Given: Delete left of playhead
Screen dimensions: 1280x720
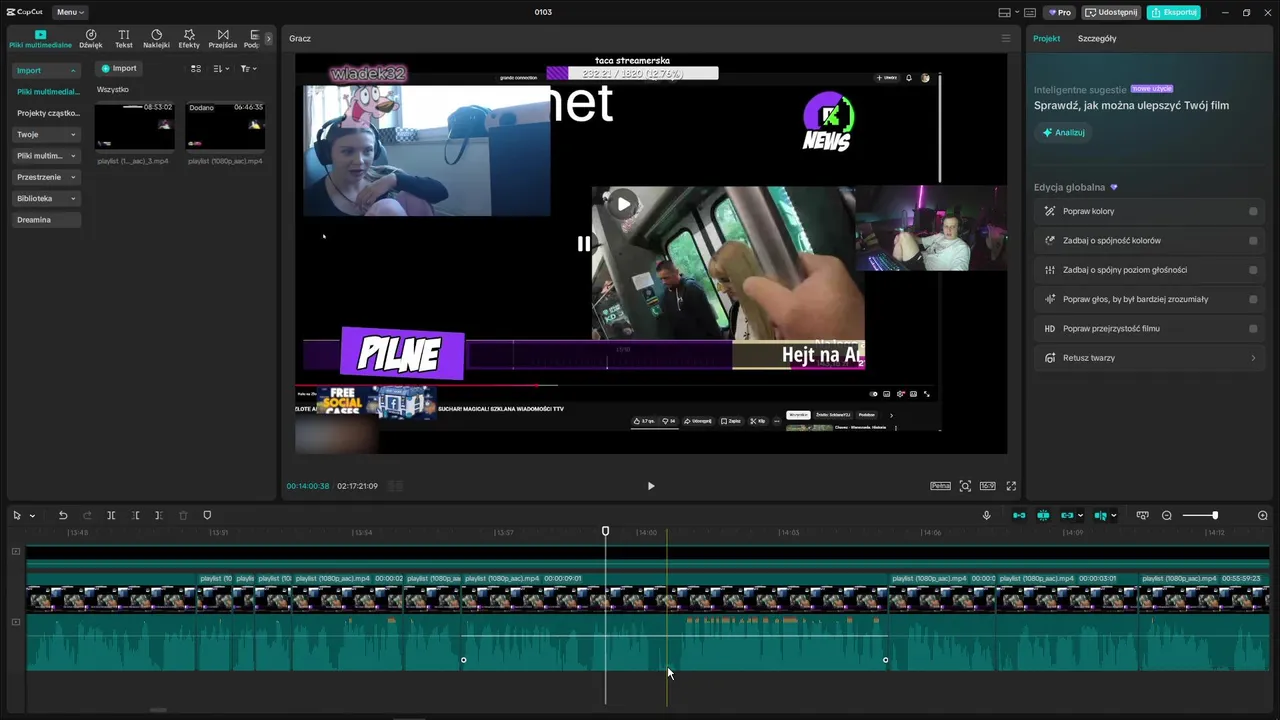Looking at the screenshot, I should tap(135, 515).
